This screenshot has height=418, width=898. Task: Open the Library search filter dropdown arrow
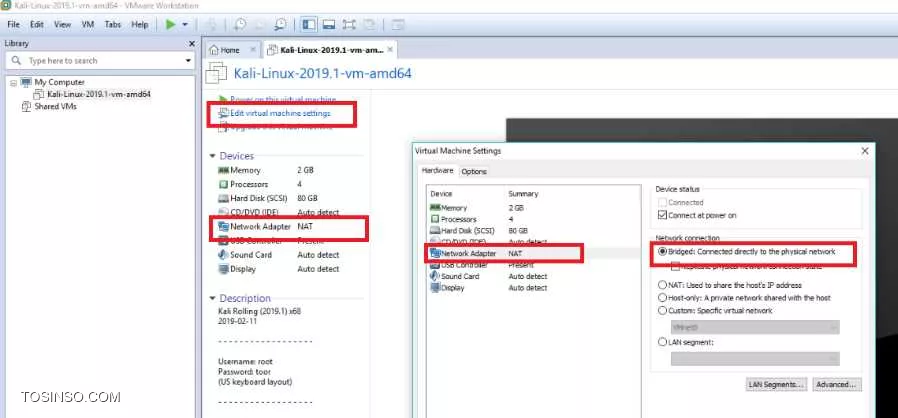pos(188,61)
